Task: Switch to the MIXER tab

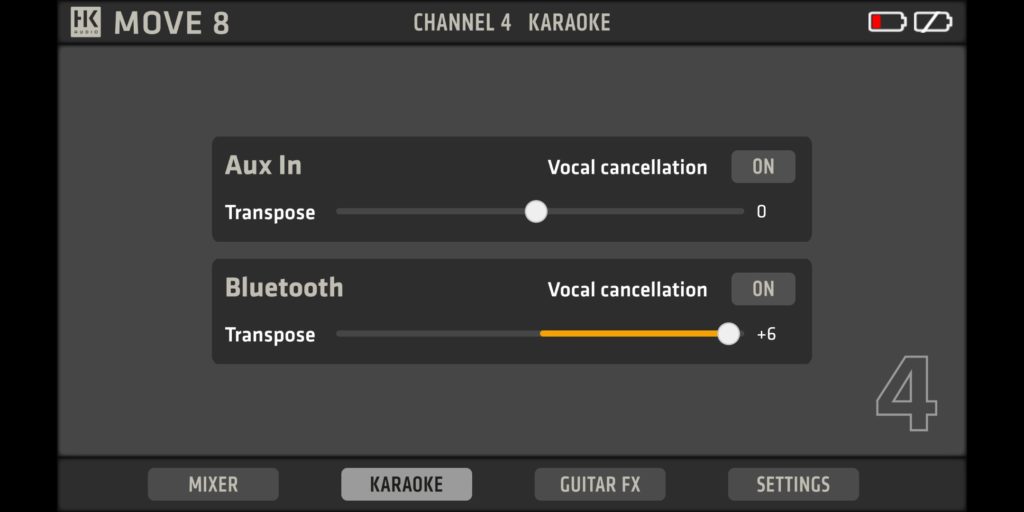Action: click(x=213, y=485)
